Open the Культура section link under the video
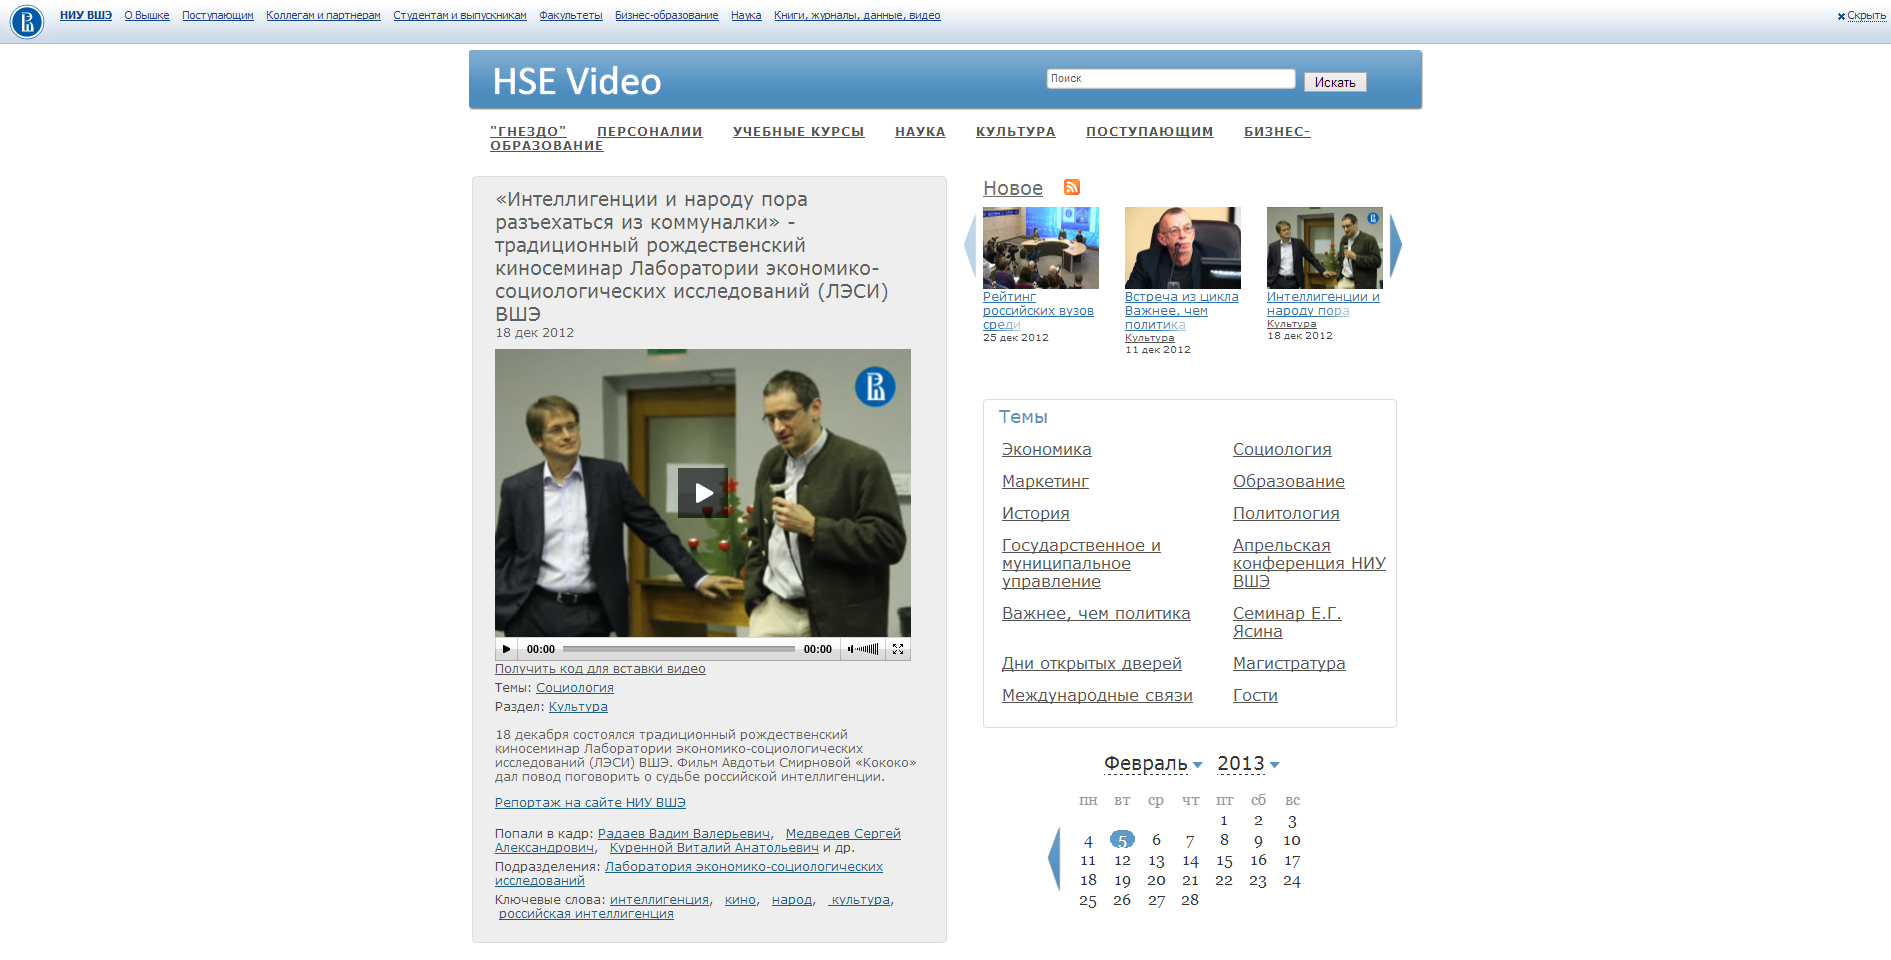 click(578, 707)
